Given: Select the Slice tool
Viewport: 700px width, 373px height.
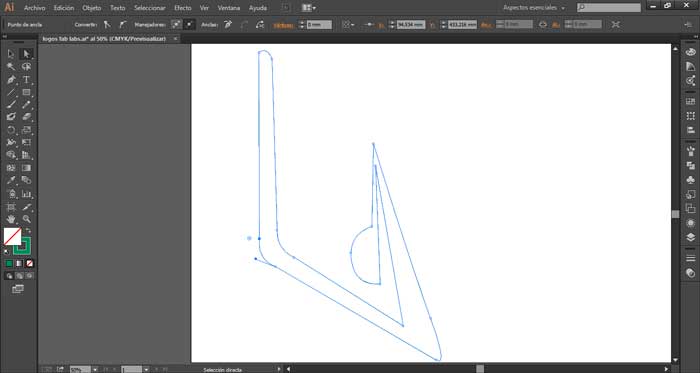Looking at the screenshot, I should 26,207.
